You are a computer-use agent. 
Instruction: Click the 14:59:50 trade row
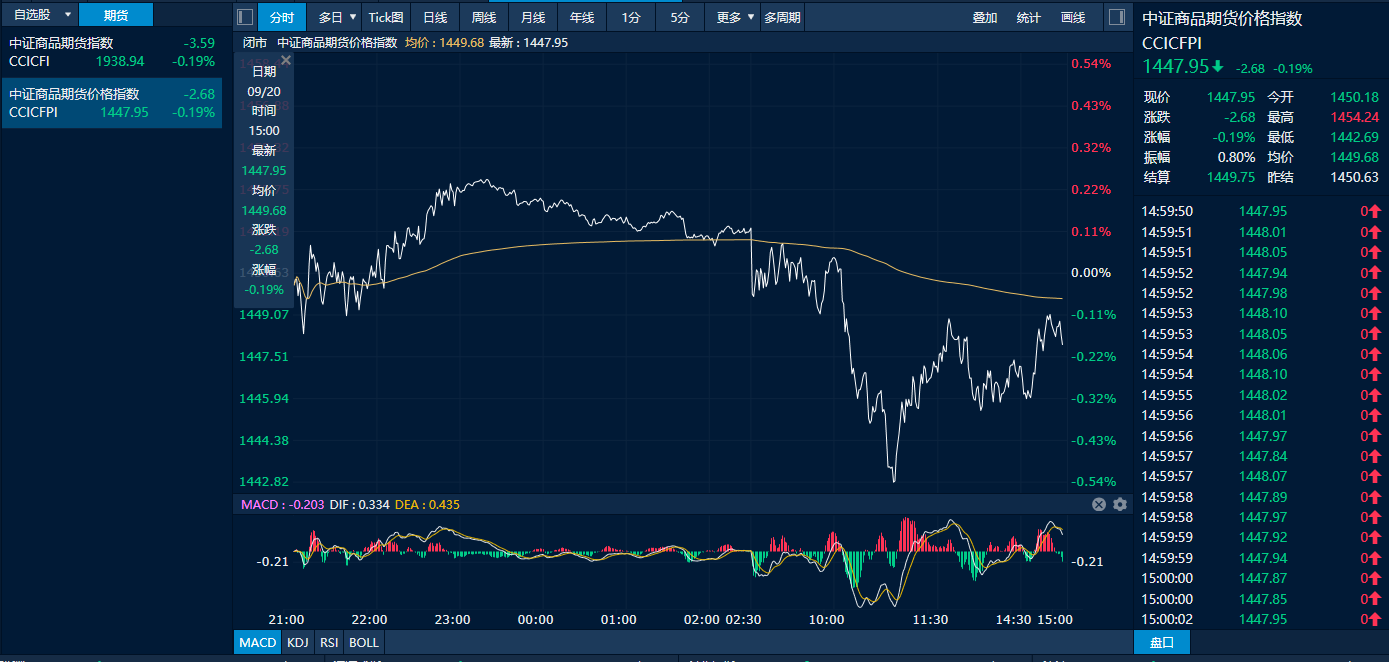click(1262, 211)
